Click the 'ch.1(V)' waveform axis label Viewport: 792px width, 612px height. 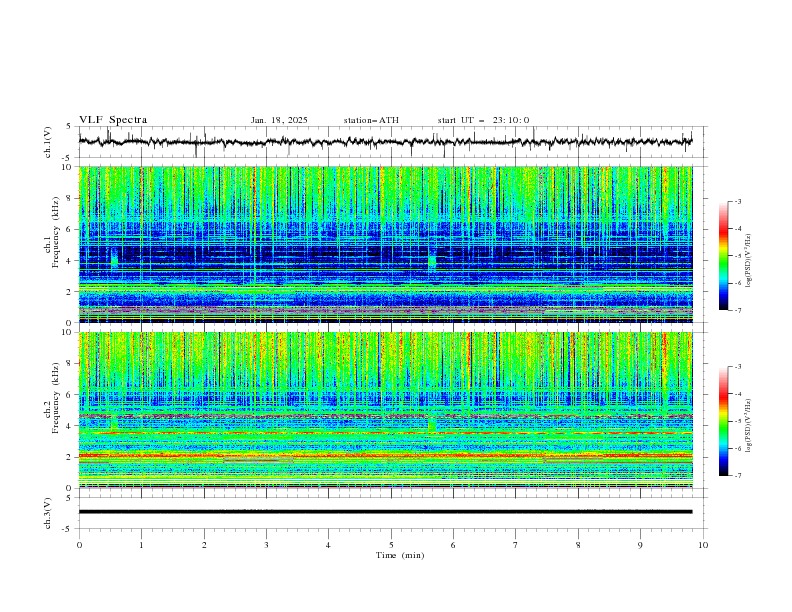48,142
